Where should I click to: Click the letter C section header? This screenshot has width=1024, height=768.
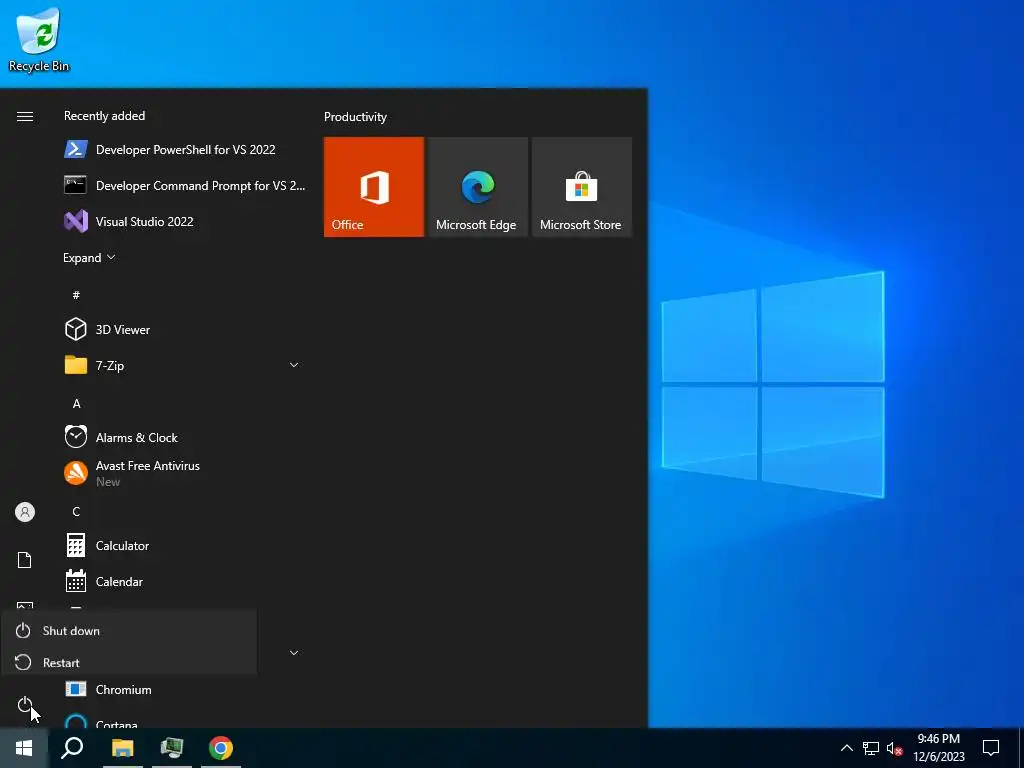point(76,511)
